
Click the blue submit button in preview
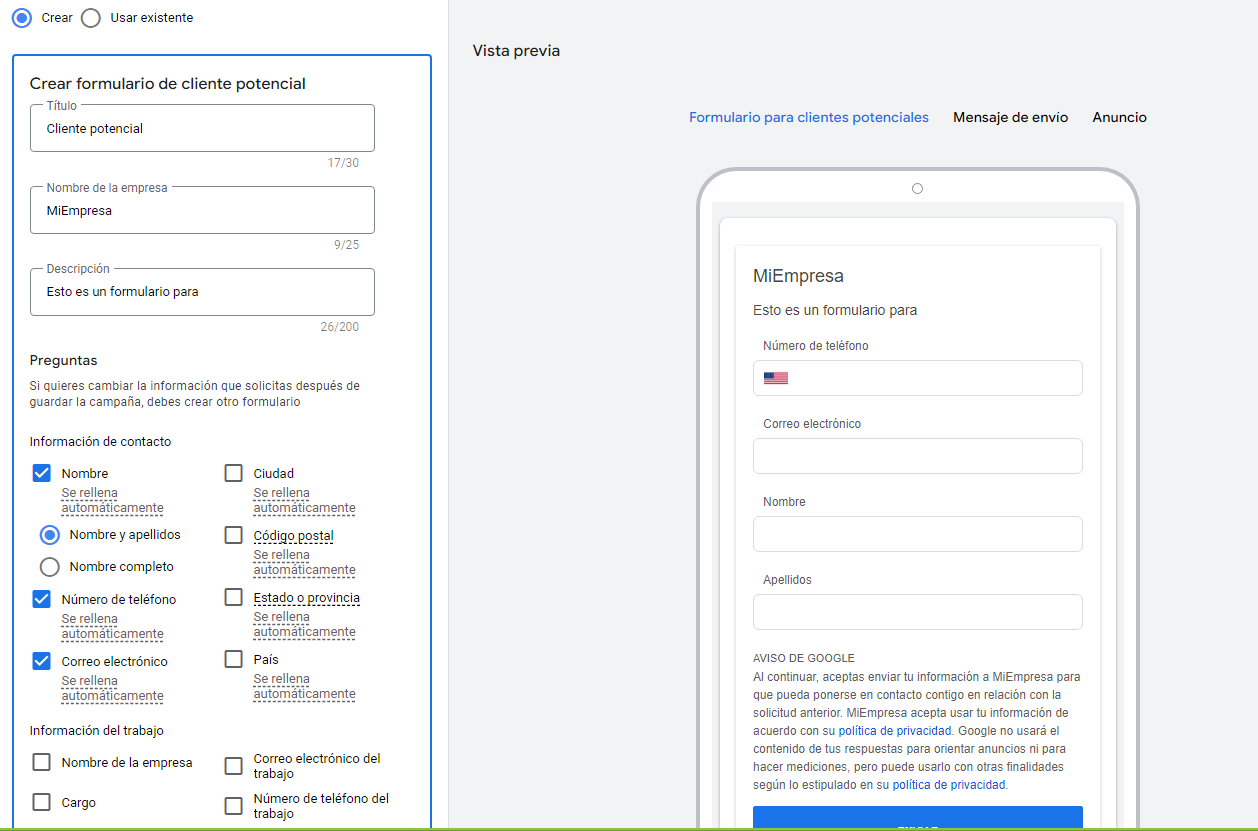point(917,819)
